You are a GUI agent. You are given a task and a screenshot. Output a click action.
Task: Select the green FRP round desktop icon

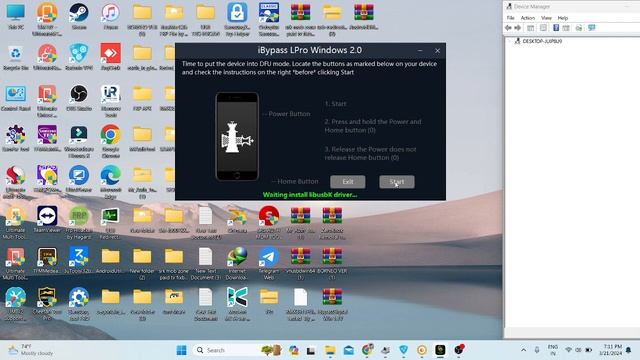click(x=79, y=222)
